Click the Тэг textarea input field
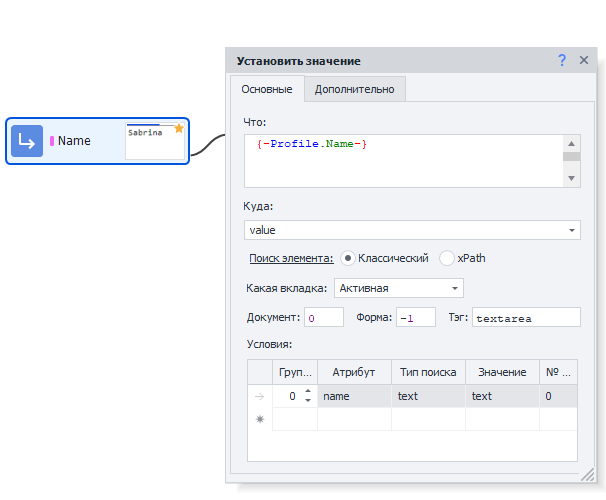606x500 pixels. 525,318
